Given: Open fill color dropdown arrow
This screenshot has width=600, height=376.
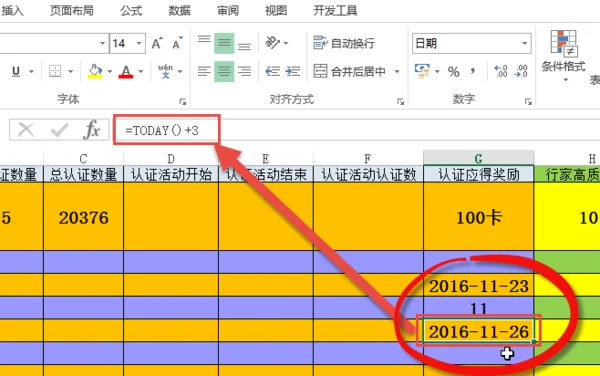Looking at the screenshot, I should [110, 71].
